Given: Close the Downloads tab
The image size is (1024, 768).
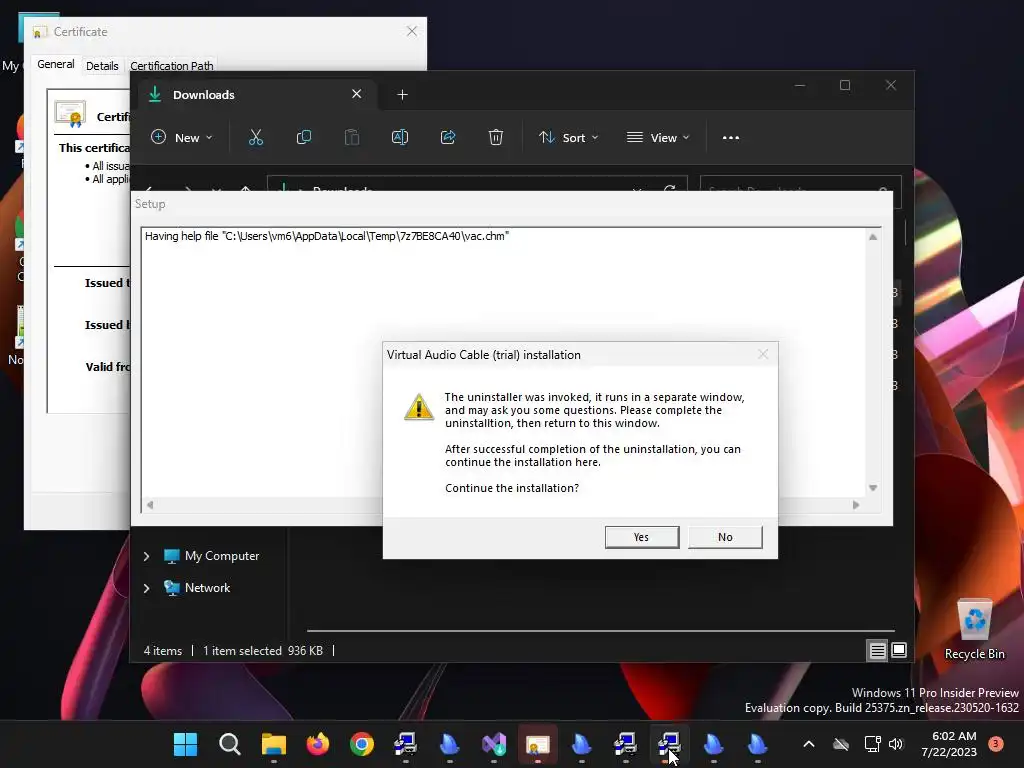Looking at the screenshot, I should tap(357, 94).
